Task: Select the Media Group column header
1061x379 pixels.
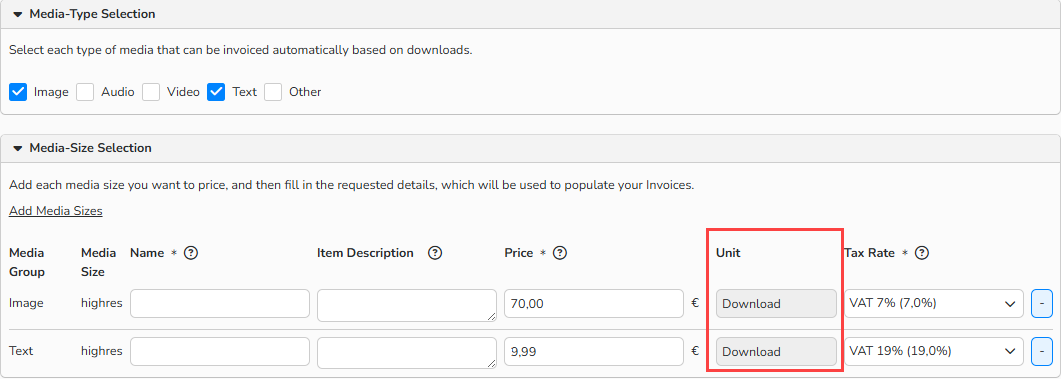Action: [x=27, y=263]
